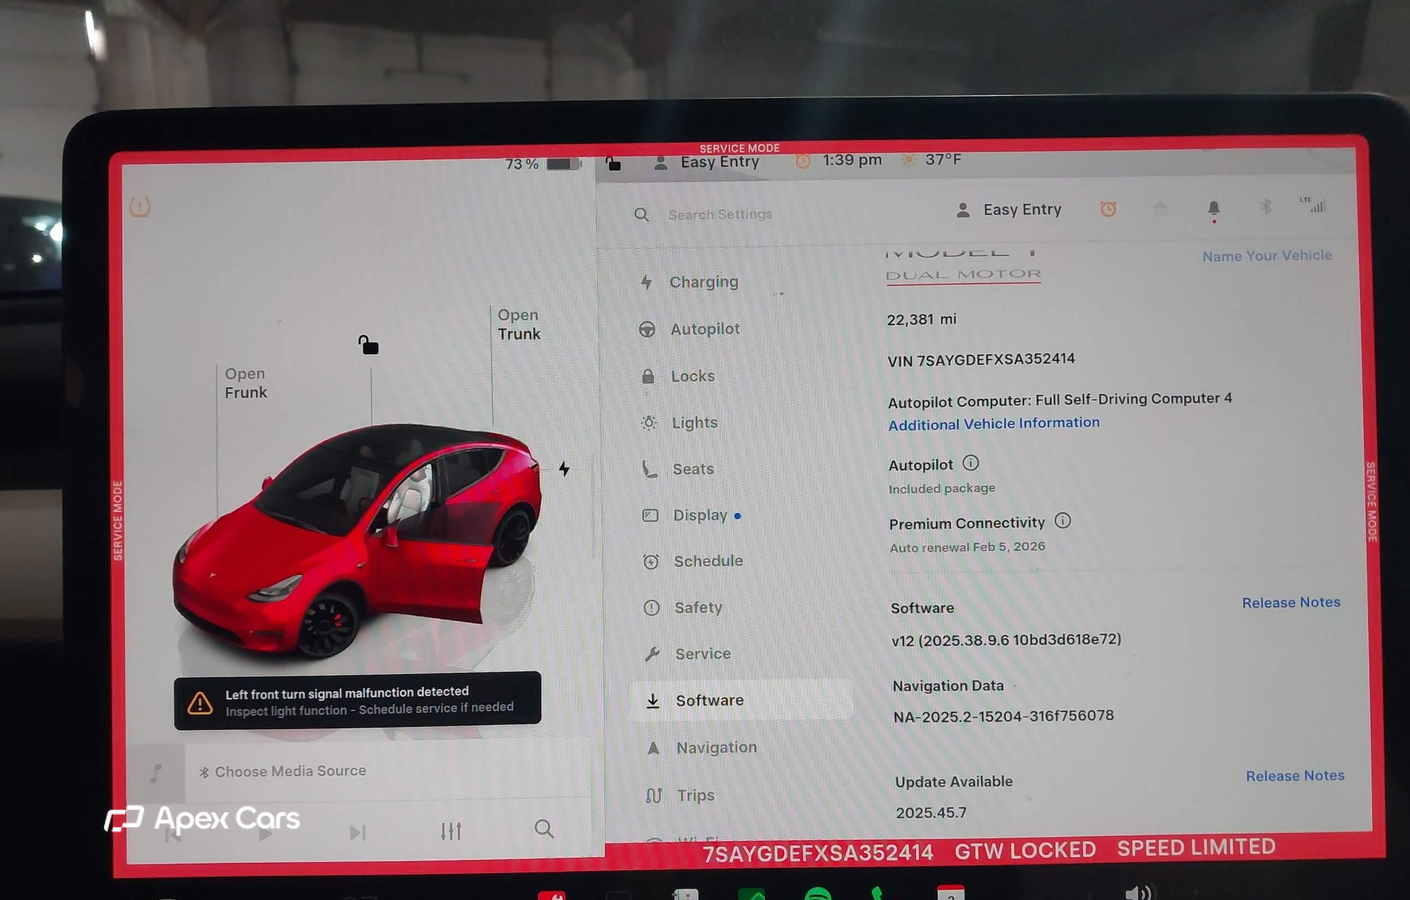Tap the Open Trunk control
This screenshot has width=1410, height=900.
pos(519,324)
